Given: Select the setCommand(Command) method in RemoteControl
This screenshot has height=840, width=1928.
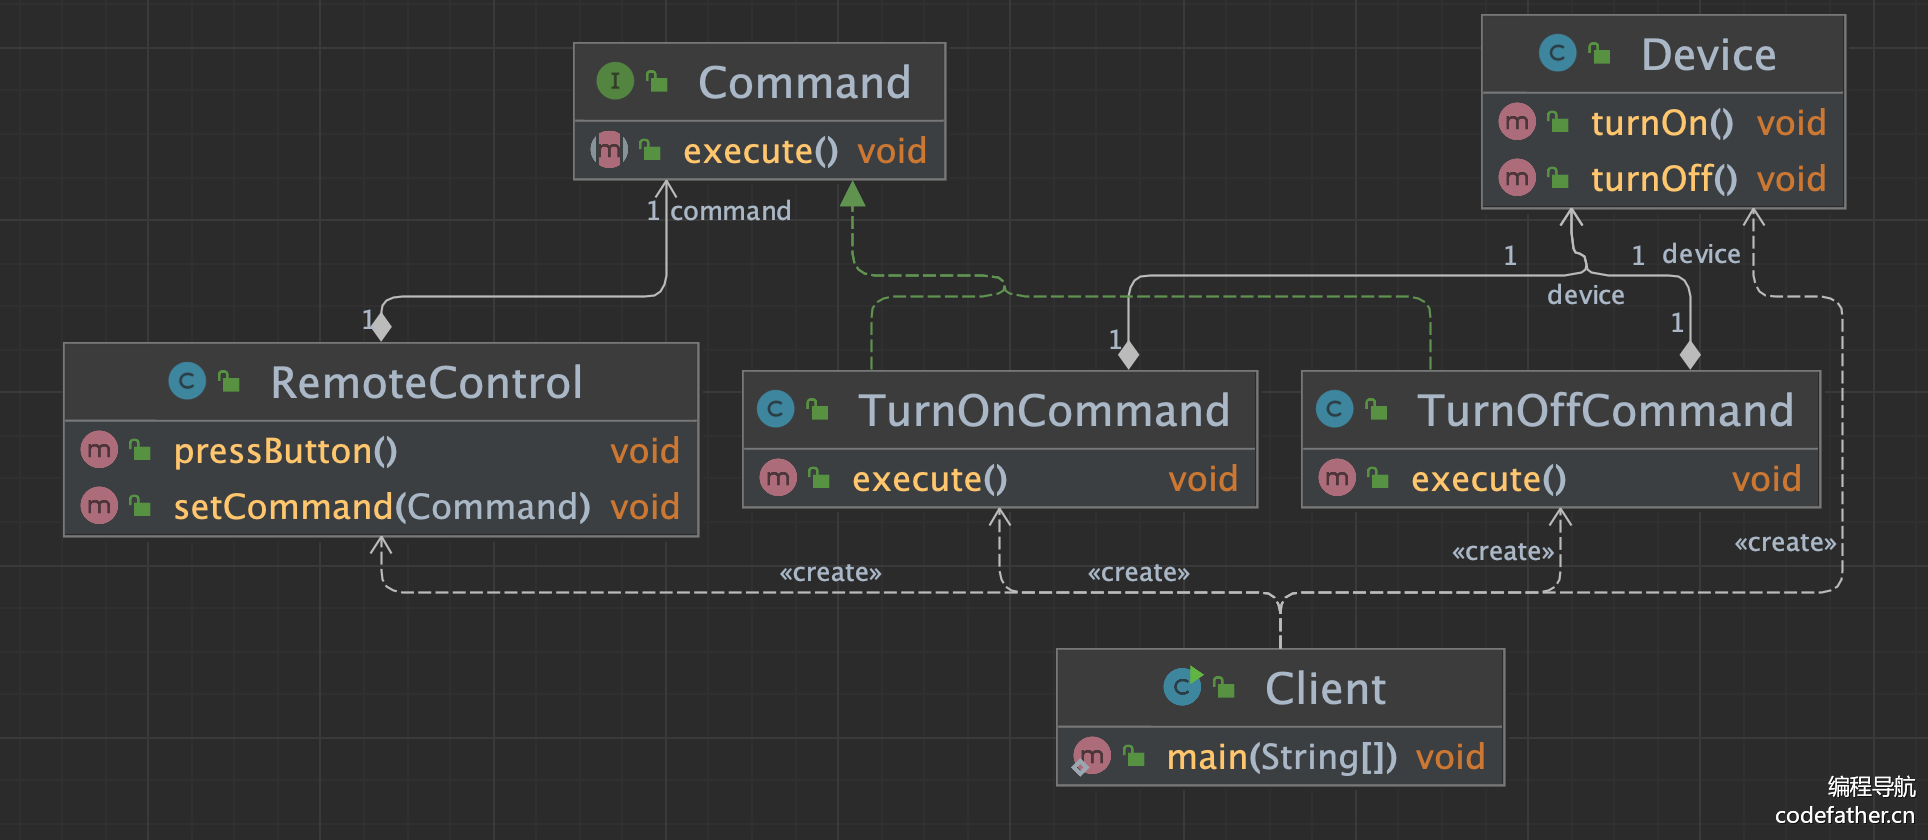Looking at the screenshot, I should coord(382,507).
